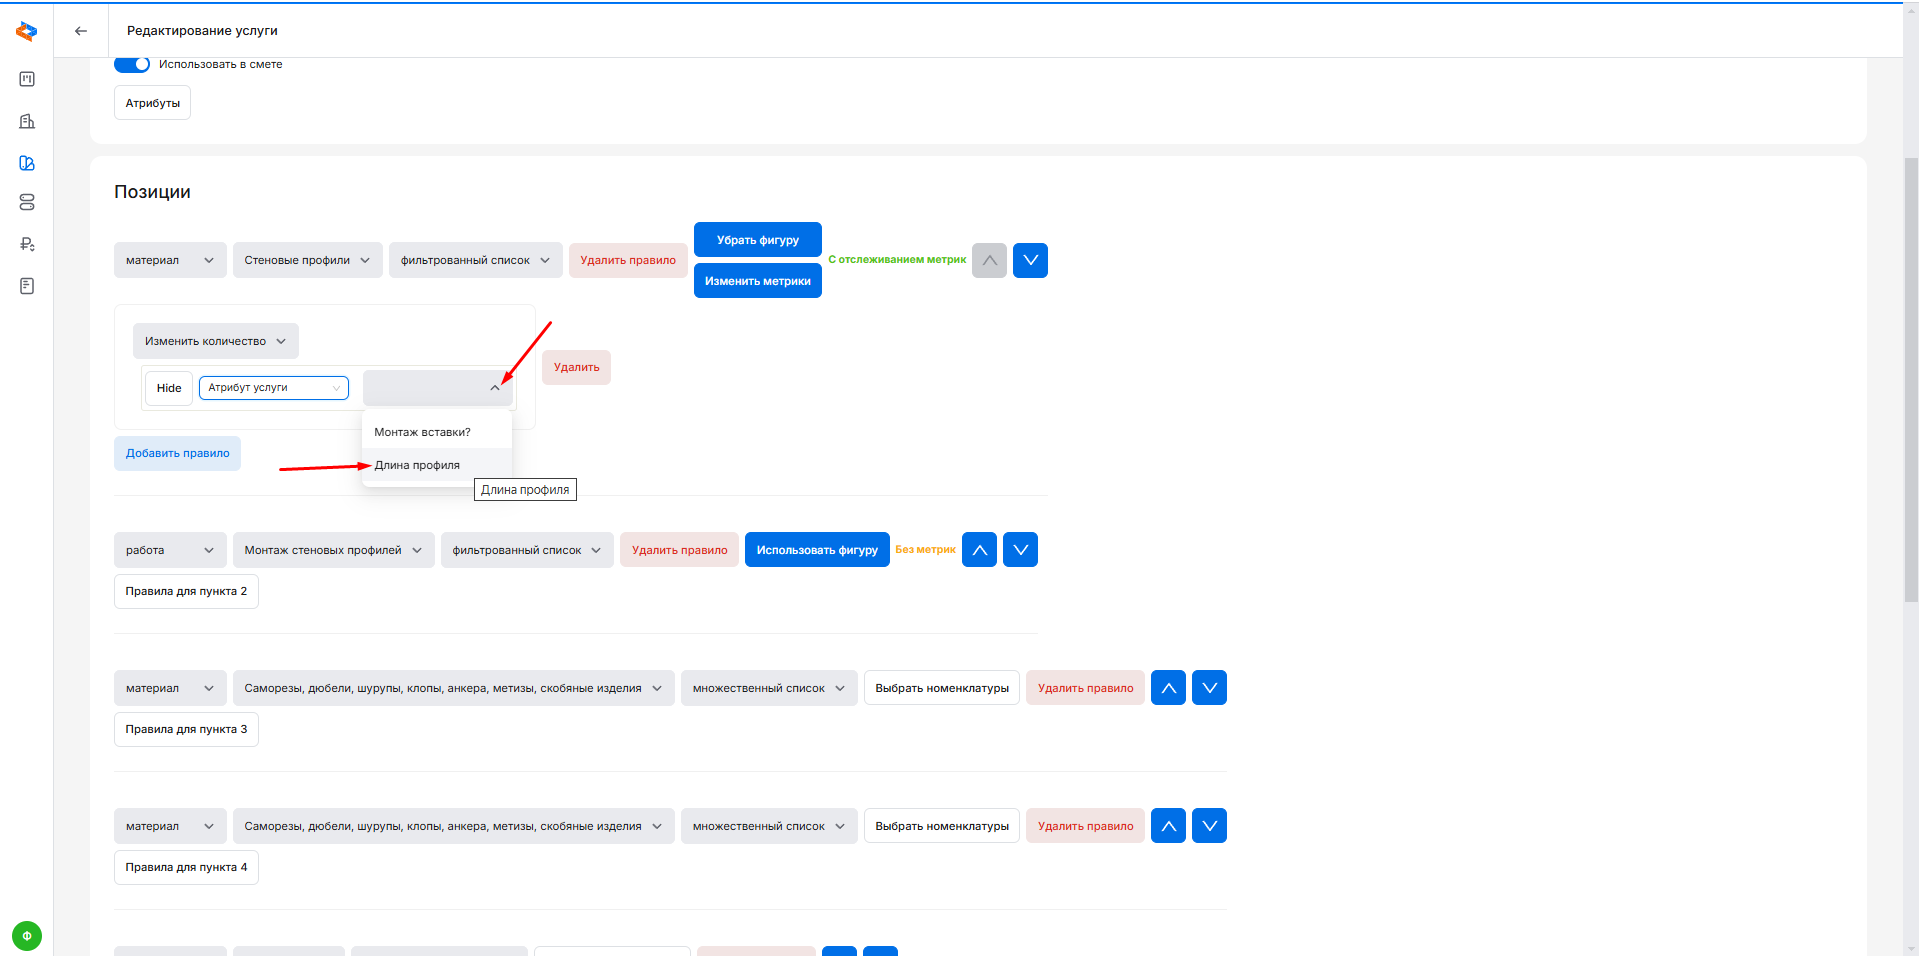Open the buildings section in the sidebar
Screen dimensions: 1919x956
tap(27, 121)
